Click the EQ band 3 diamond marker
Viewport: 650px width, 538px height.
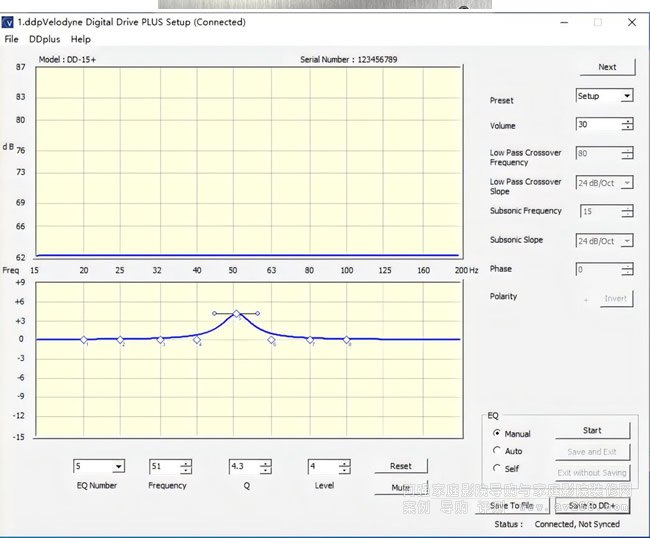[160, 340]
